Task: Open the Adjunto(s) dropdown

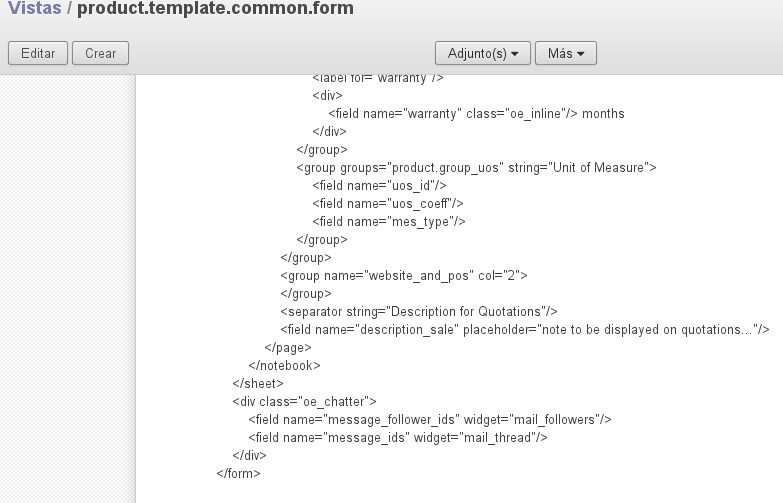Action: pyautogui.click(x=482, y=53)
